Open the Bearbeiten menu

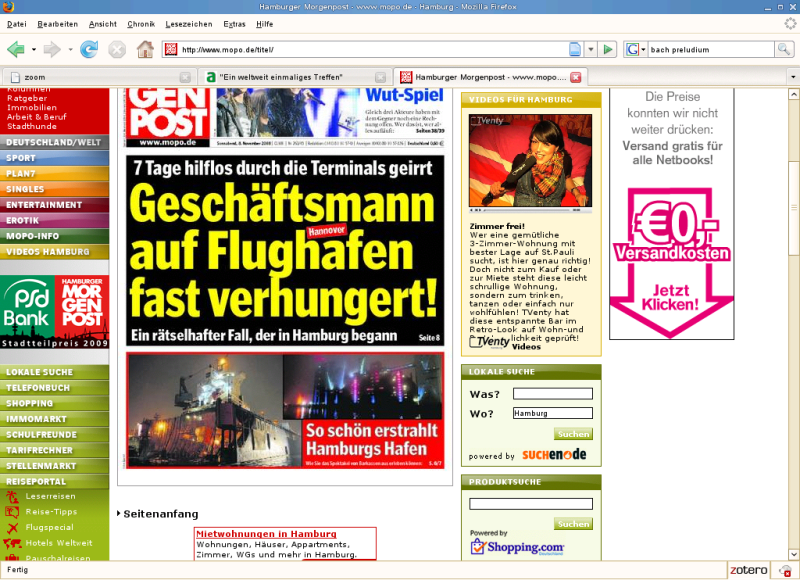[58, 24]
